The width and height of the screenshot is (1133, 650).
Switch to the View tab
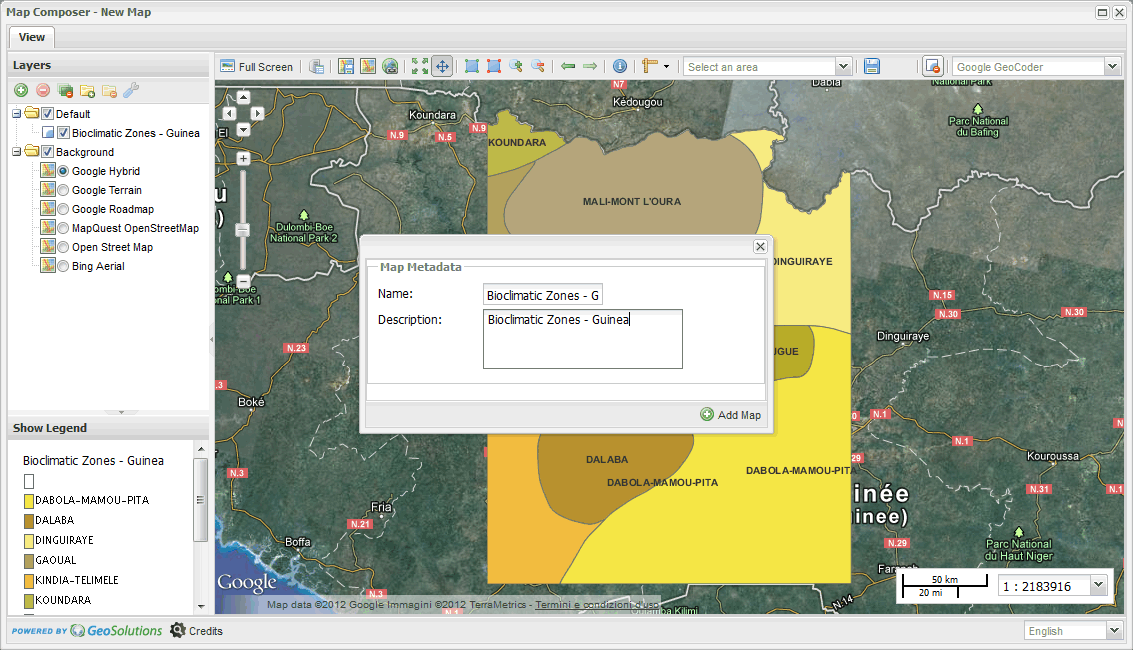tap(32, 37)
